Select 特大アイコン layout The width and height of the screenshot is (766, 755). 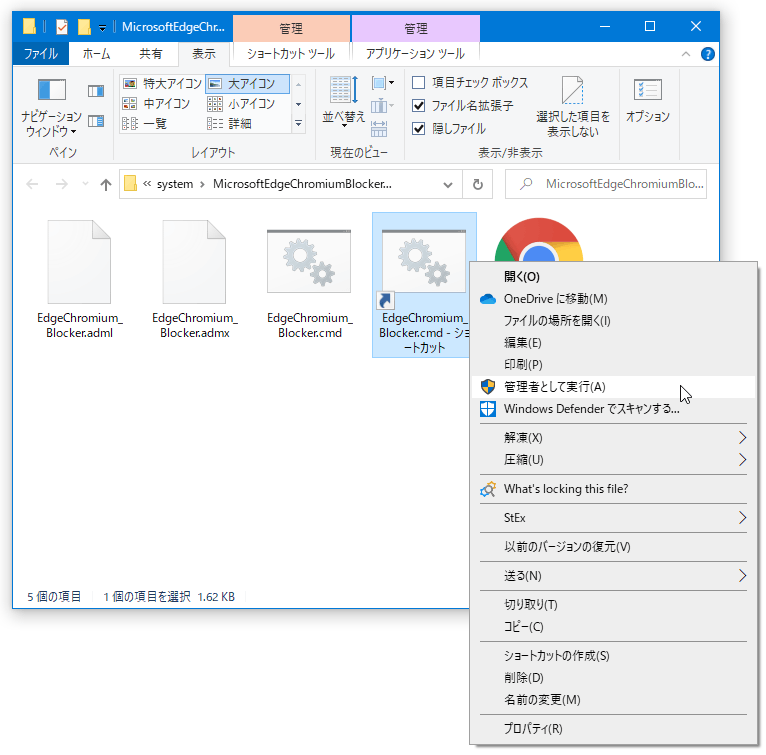[162, 84]
